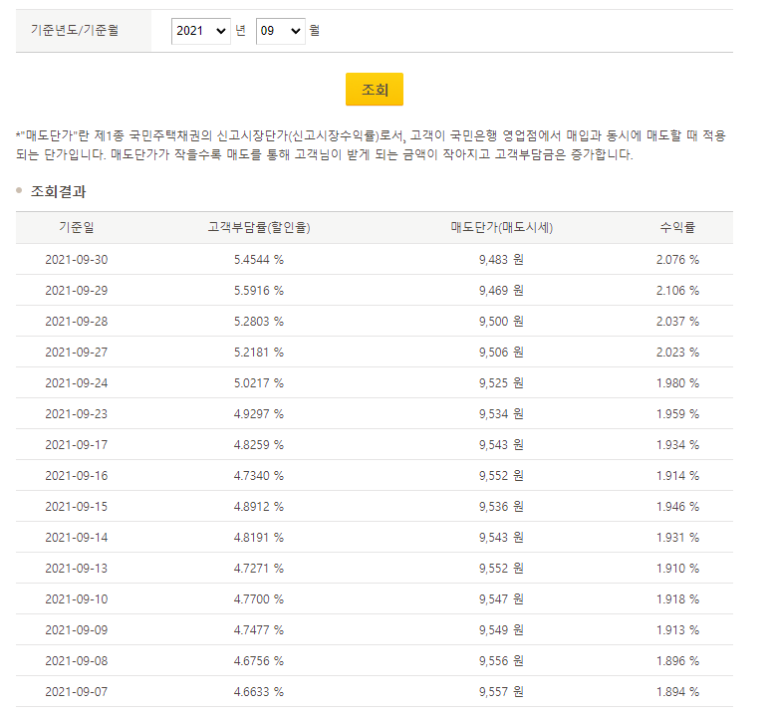Image resolution: width=773 pixels, height=712 pixels.
Task: Click discount rate 5.2181 %
Action: point(259,353)
